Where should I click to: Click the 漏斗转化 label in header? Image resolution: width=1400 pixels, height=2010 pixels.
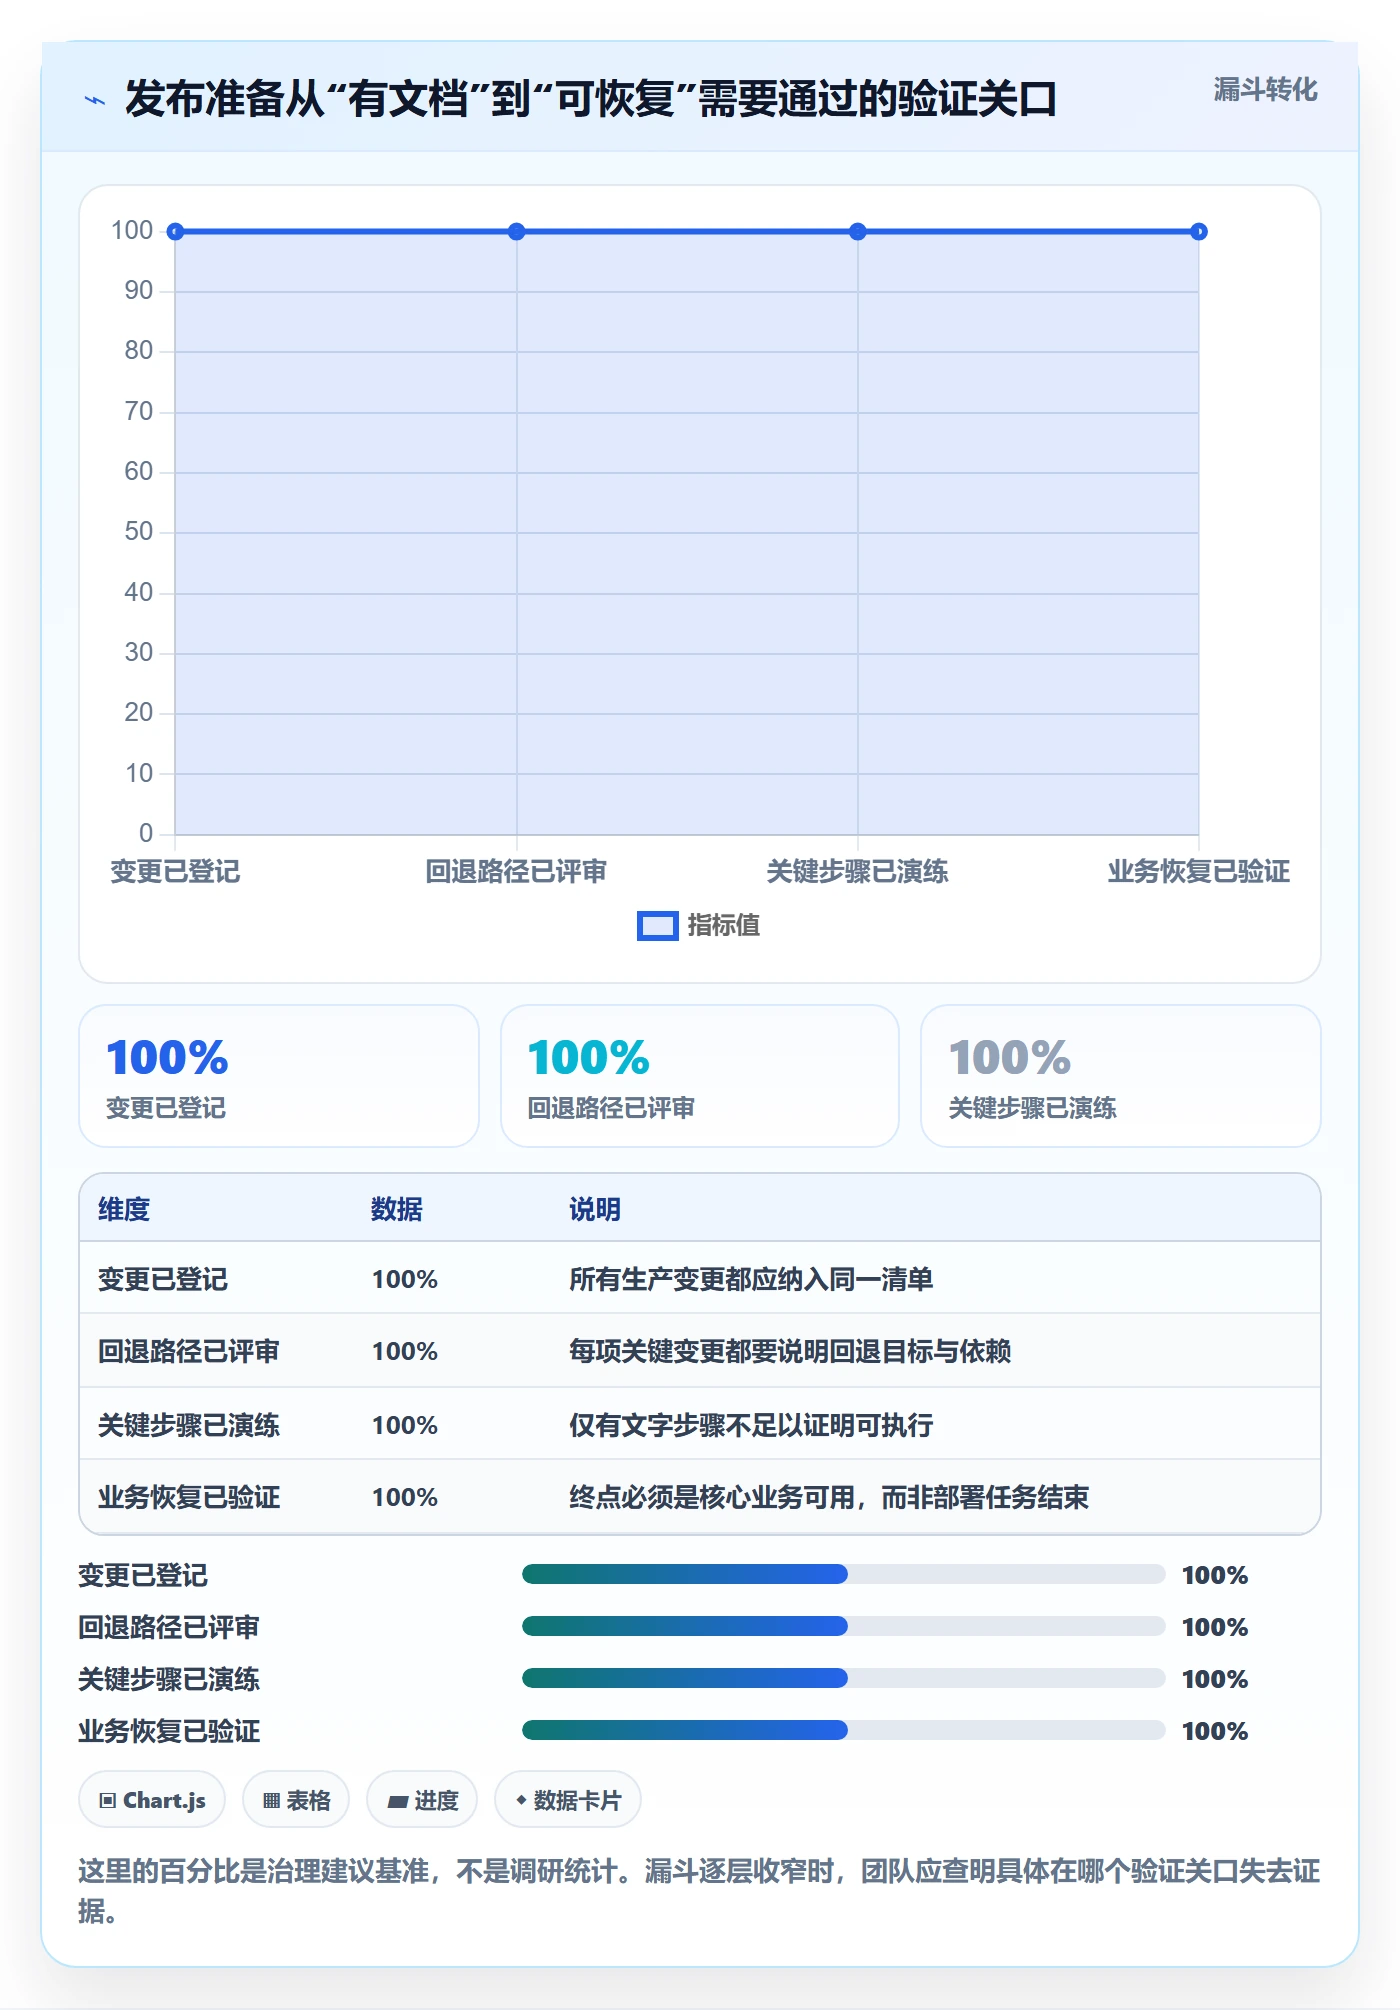coord(1265,90)
